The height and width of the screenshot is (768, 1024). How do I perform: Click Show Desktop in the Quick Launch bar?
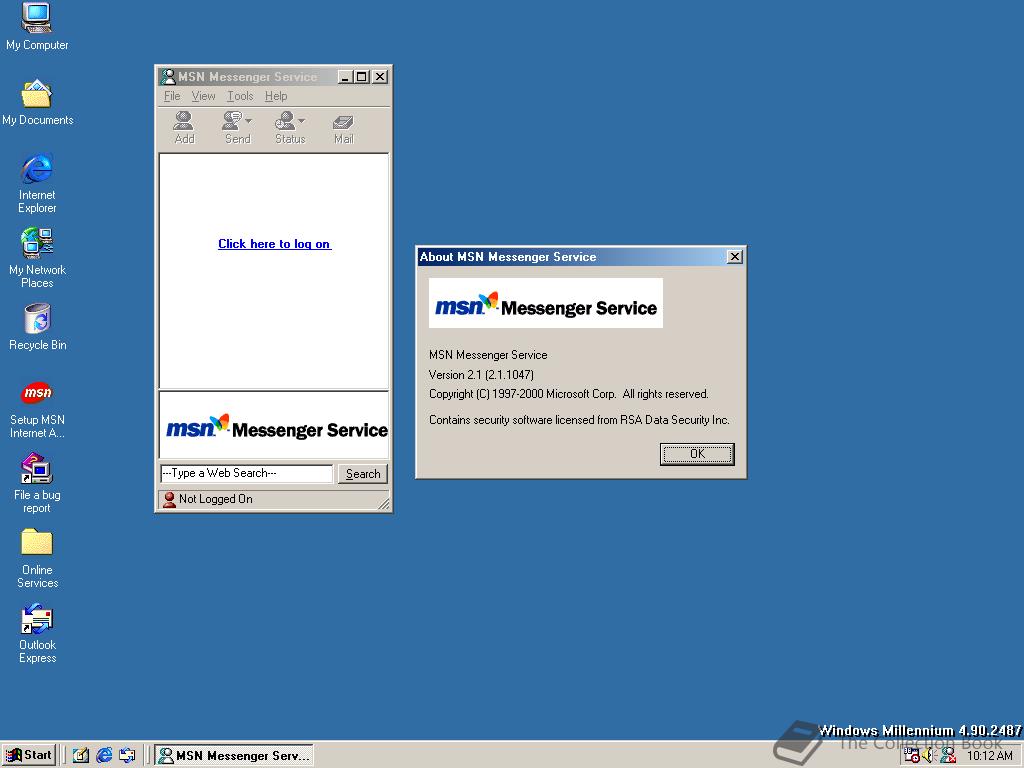click(x=80, y=756)
